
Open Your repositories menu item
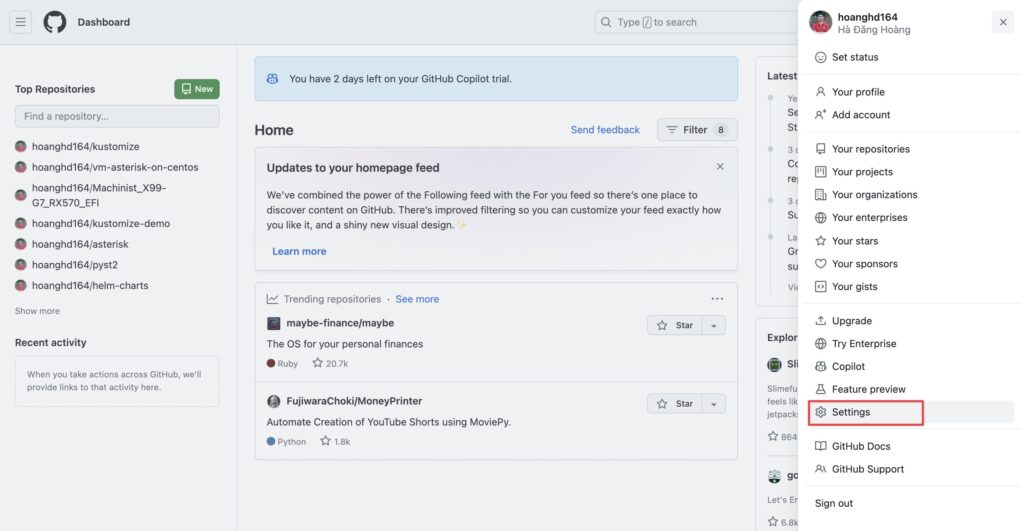pyautogui.click(x=911, y=149)
